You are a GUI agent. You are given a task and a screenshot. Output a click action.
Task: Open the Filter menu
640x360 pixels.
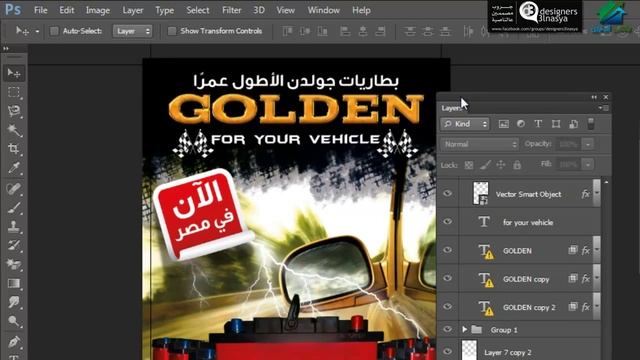231,10
